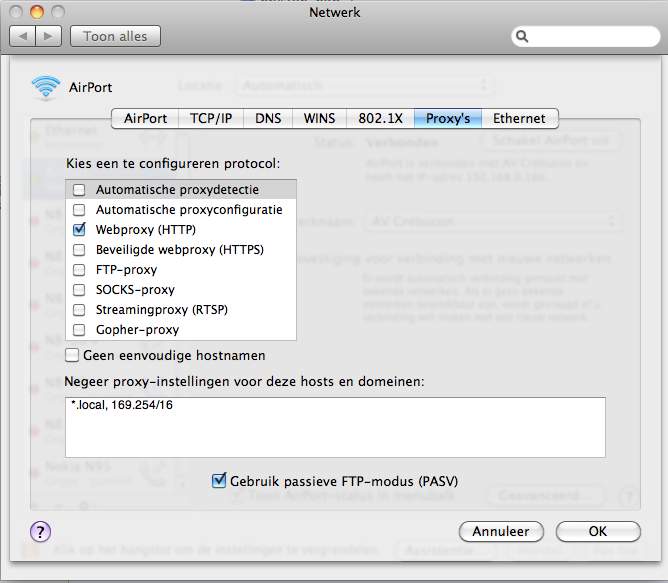This screenshot has height=583, width=668.
Task: Click the Netwerk window title
Action: point(334,12)
